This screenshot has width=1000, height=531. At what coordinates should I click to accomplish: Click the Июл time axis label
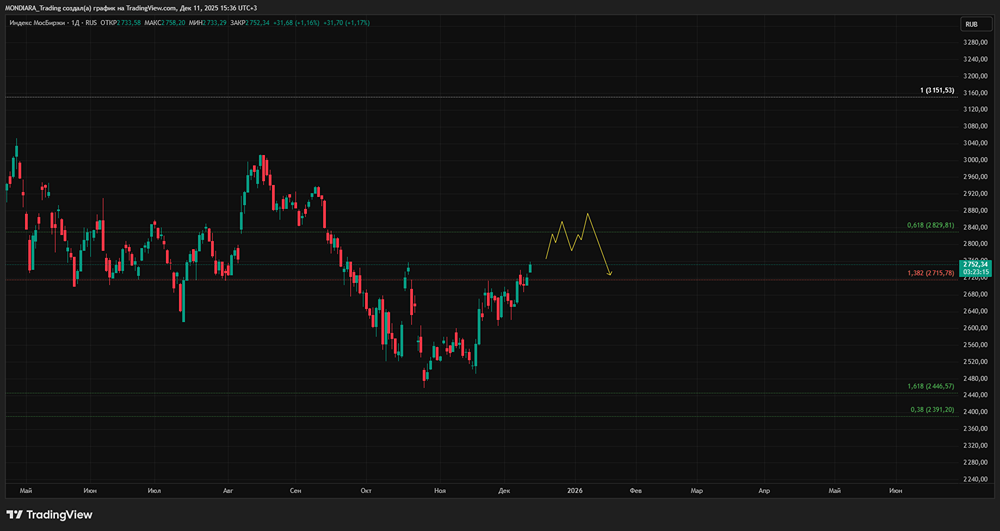pos(154,491)
